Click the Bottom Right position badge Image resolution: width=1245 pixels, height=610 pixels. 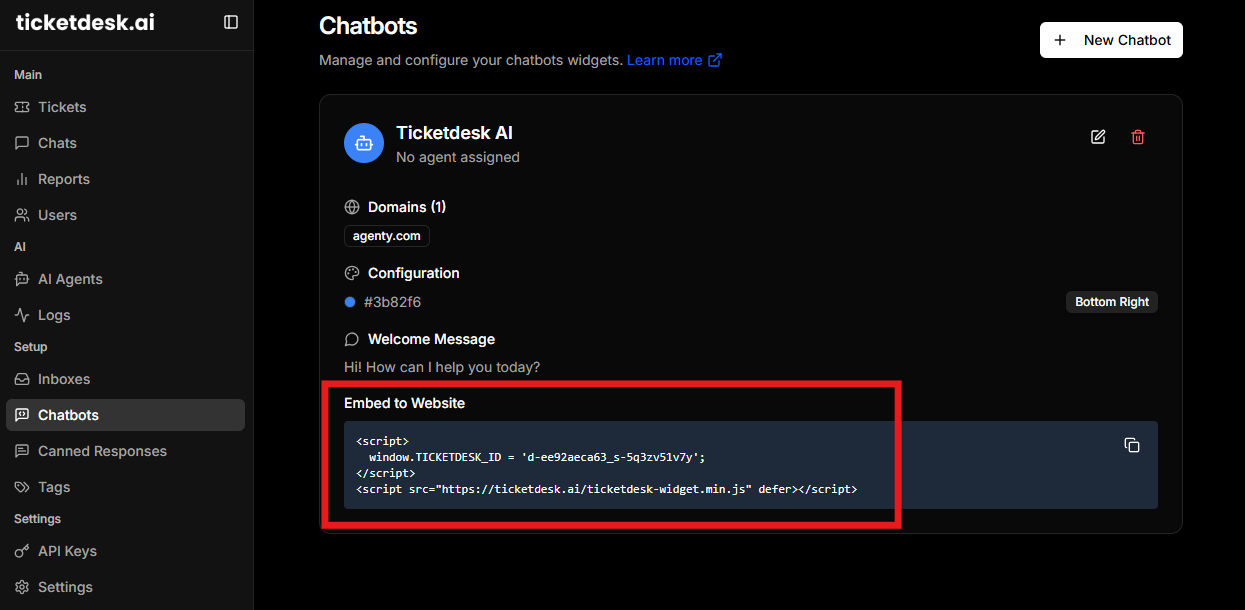click(1112, 302)
